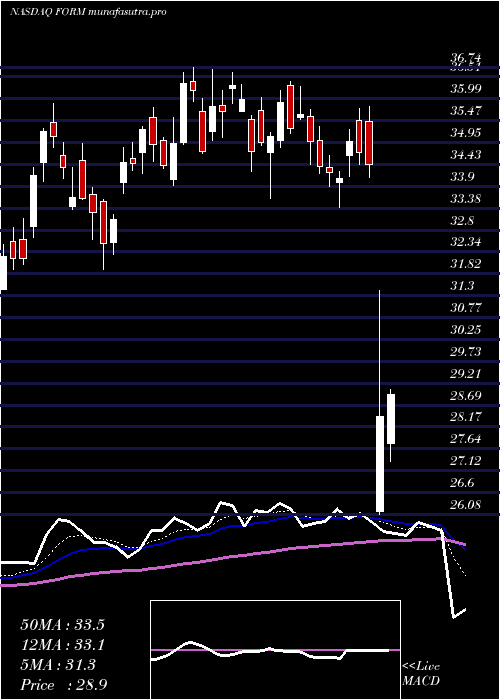
Task: Select the 26.6 price axis label
Action: point(462,483)
